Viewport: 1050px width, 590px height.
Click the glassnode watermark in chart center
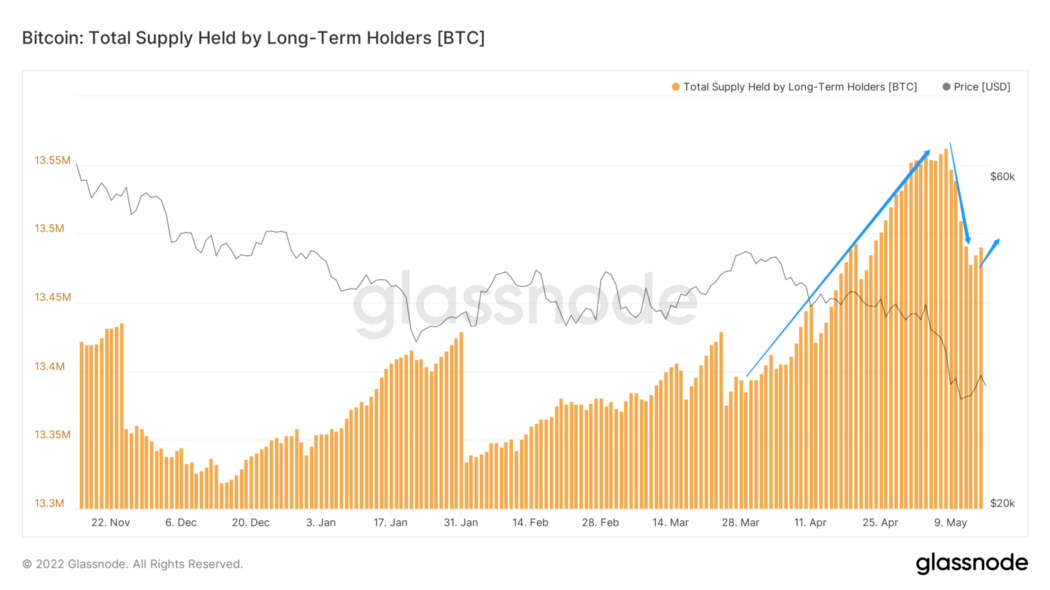(x=525, y=302)
